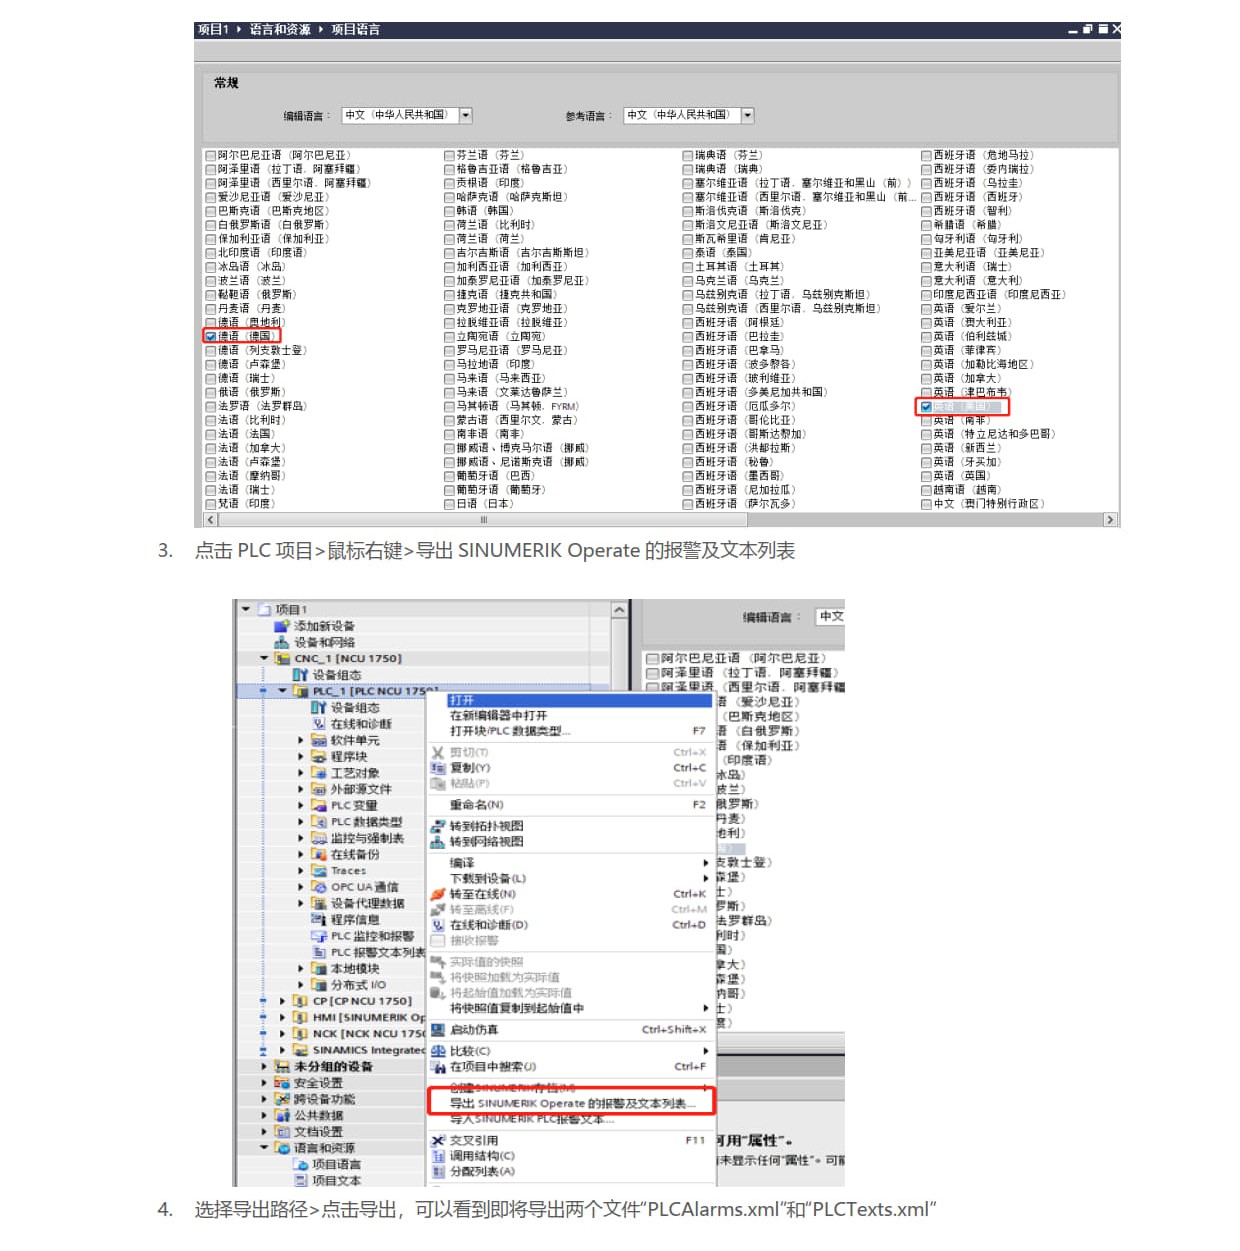Open the 参考语言 dropdown arrow
Image resolution: width=1240 pixels, height=1251 pixels.
click(x=747, y=115)
